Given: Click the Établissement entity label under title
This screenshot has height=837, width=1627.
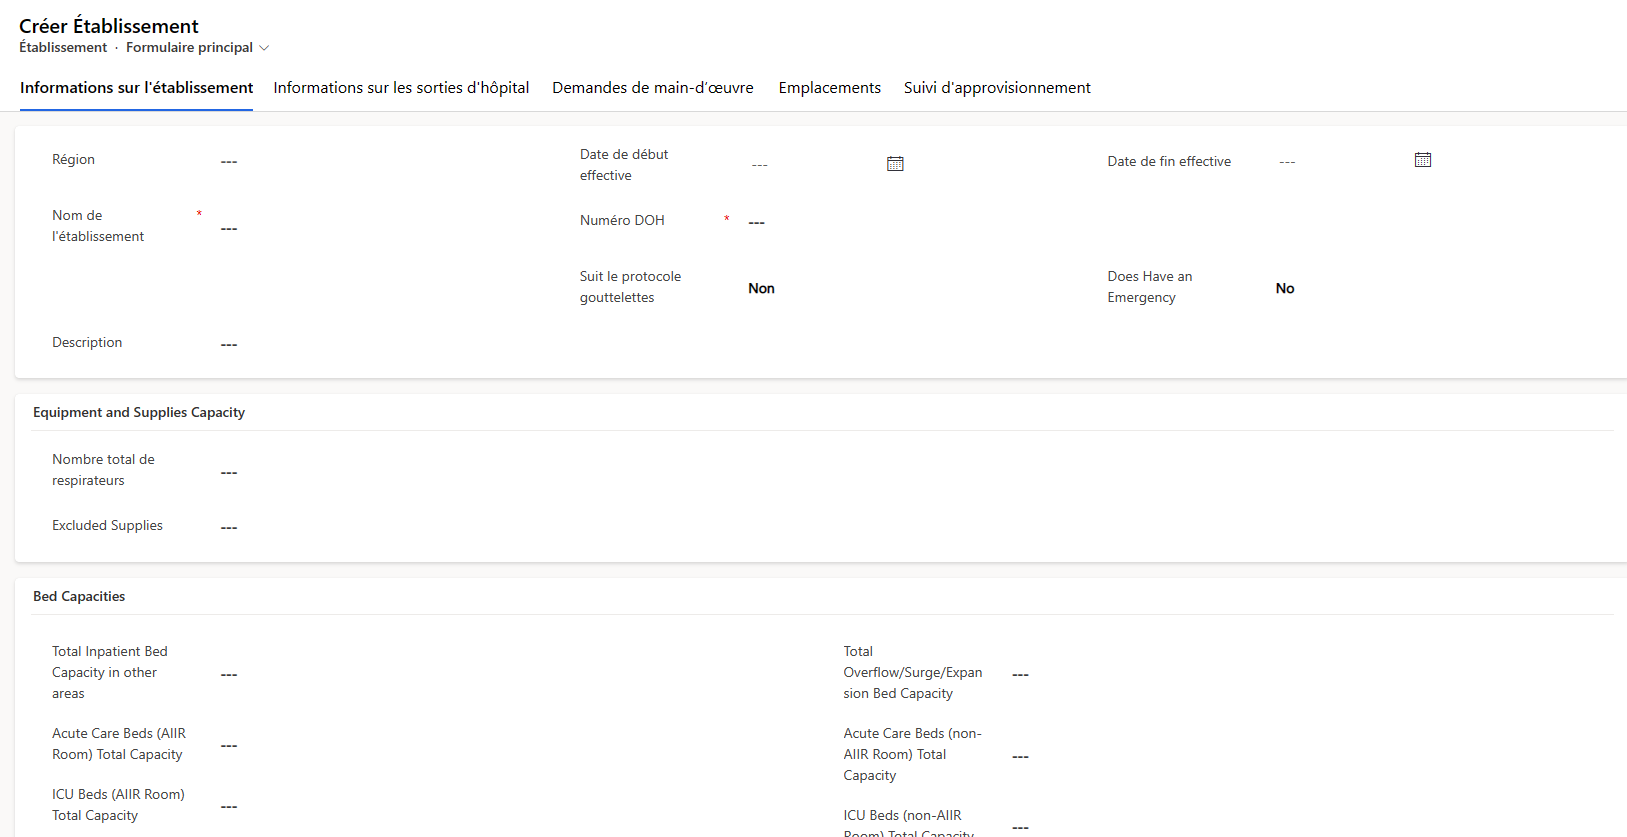Looking at the screenshot, I should click(x=63, y=48).
